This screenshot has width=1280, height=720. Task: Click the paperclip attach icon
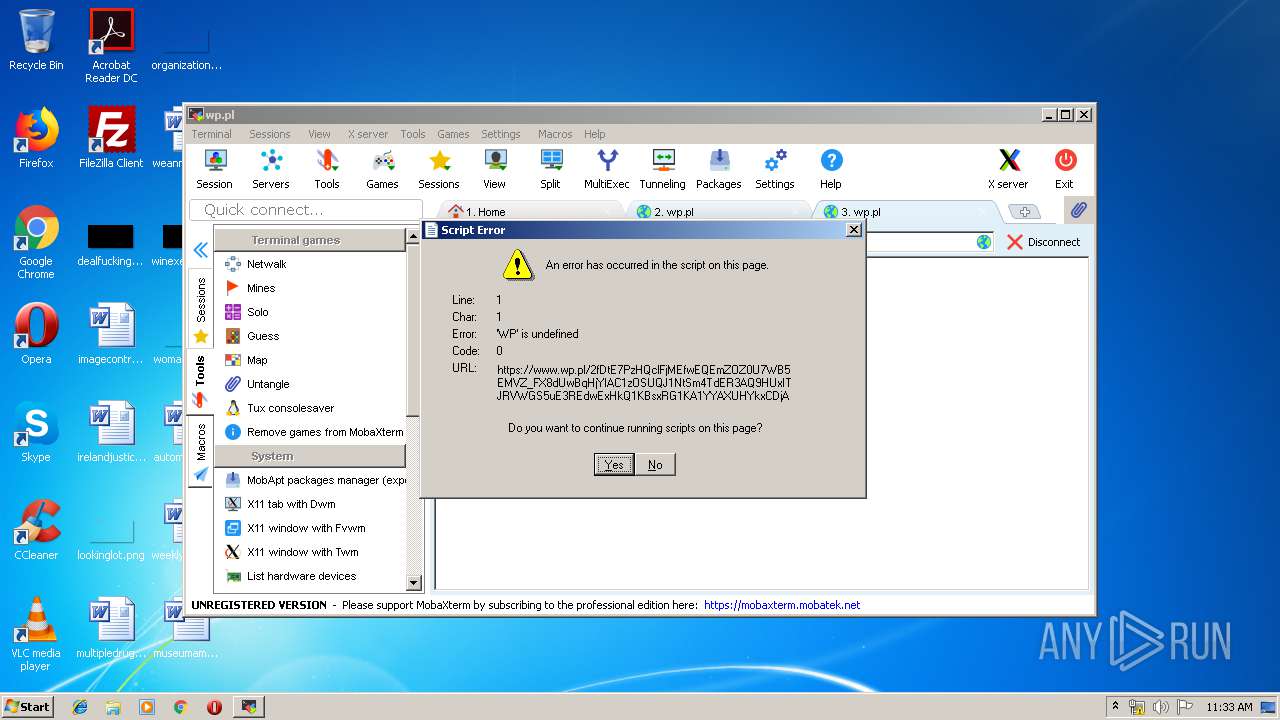[1078, 210]
